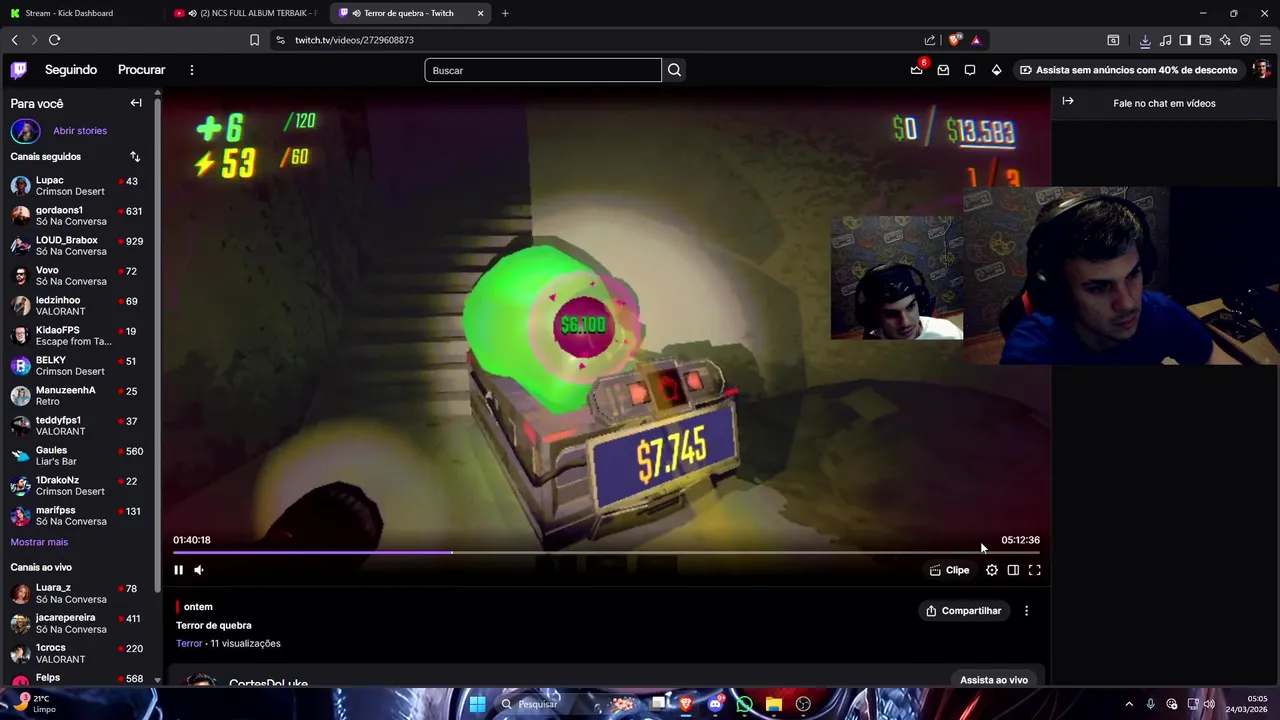This screenshot has width=1280, height=720.
Task: Click the Get Bits diamond icon
Action: coord(996,70)
